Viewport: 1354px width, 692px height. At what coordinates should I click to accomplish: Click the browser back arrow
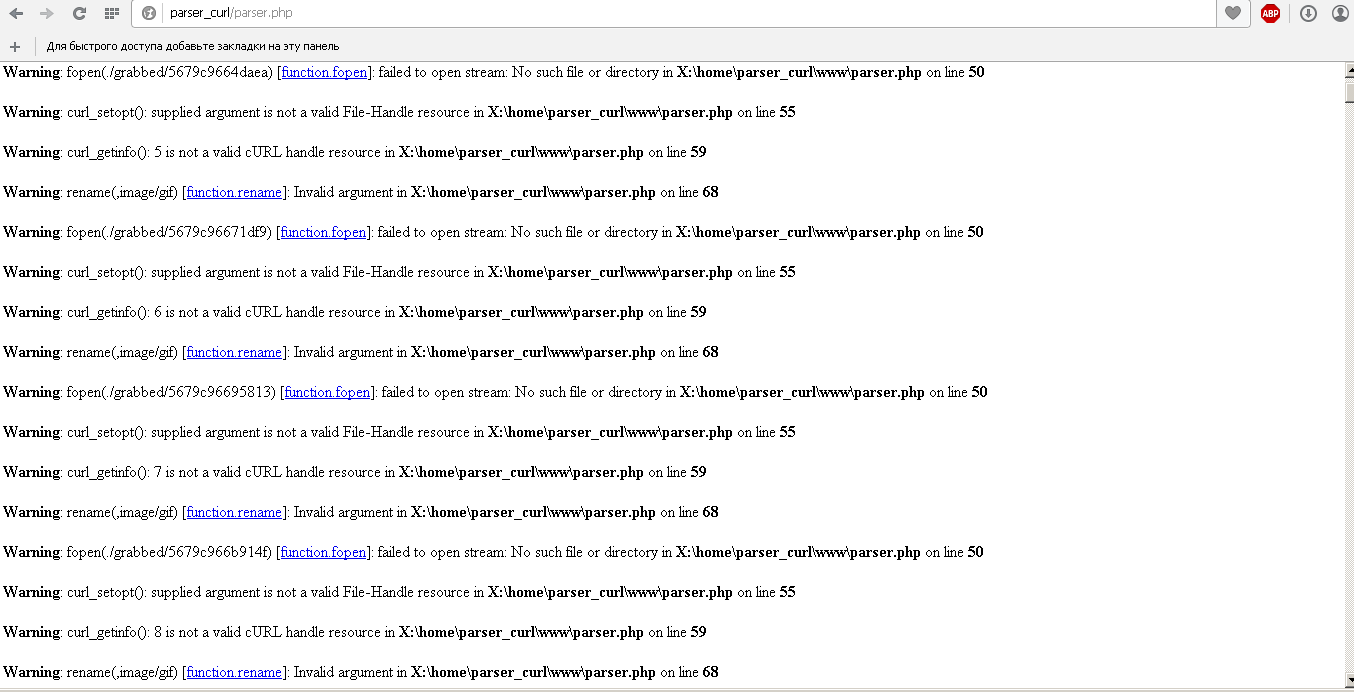pyautogui.click(x=16, y=13)
